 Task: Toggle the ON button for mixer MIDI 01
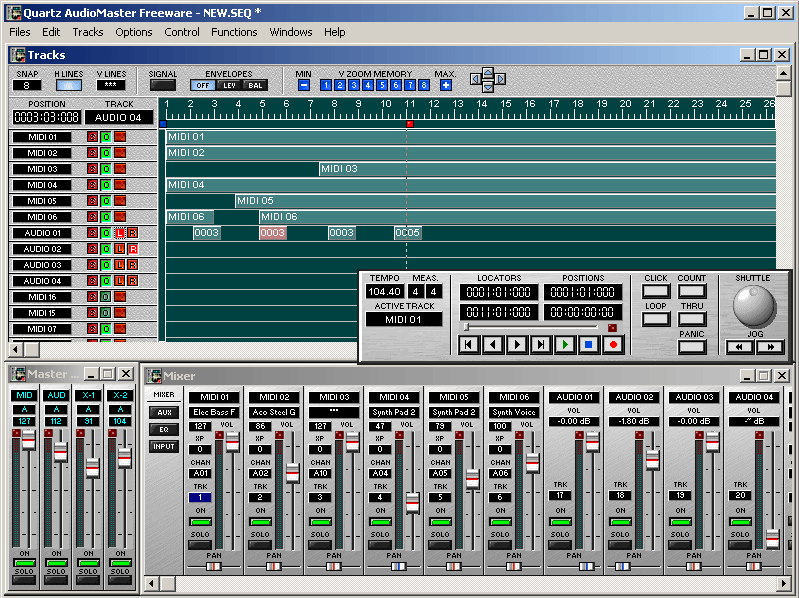[202, 522]
